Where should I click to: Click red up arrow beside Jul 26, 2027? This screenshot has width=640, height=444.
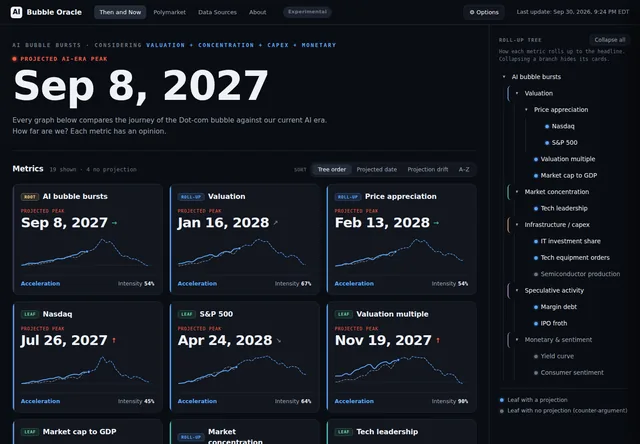(x=114, y=340)
